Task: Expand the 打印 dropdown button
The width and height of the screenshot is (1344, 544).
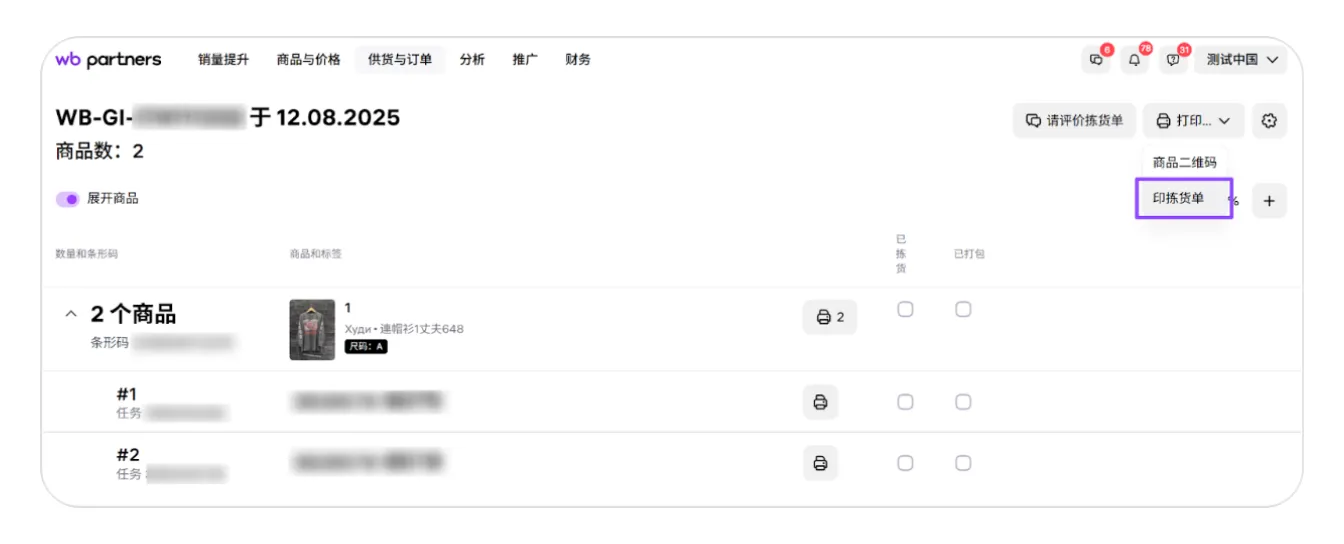Action: tap(1194, 121)
